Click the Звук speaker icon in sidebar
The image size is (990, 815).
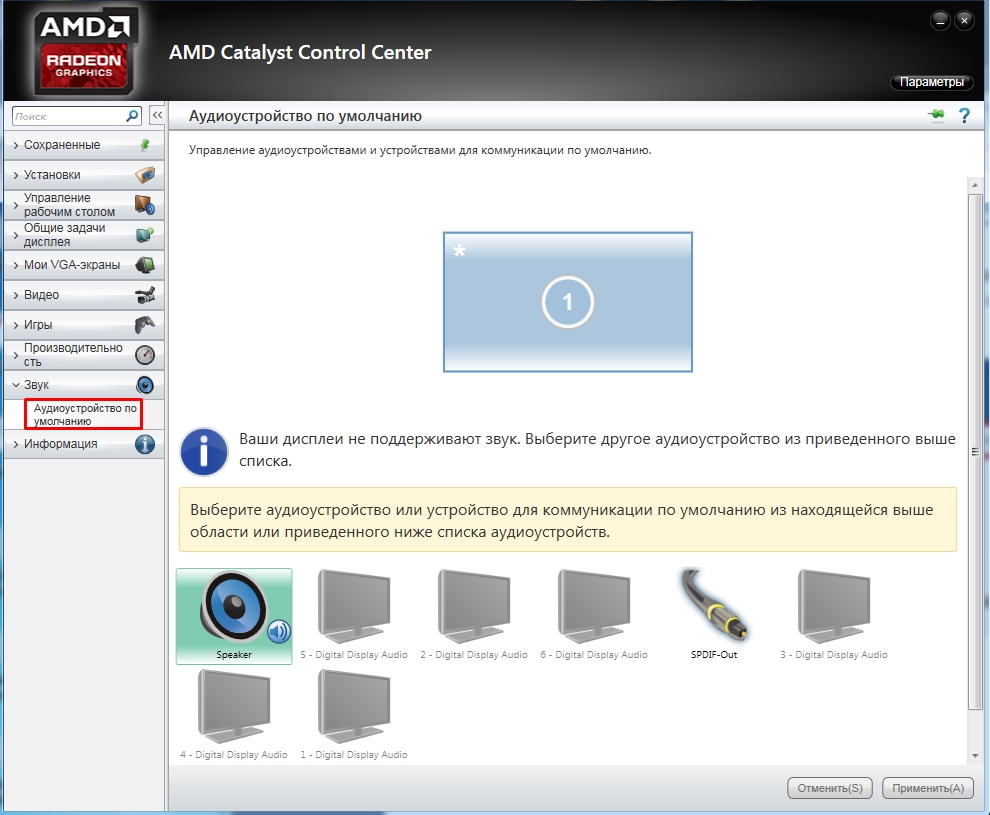pos(145,384)
